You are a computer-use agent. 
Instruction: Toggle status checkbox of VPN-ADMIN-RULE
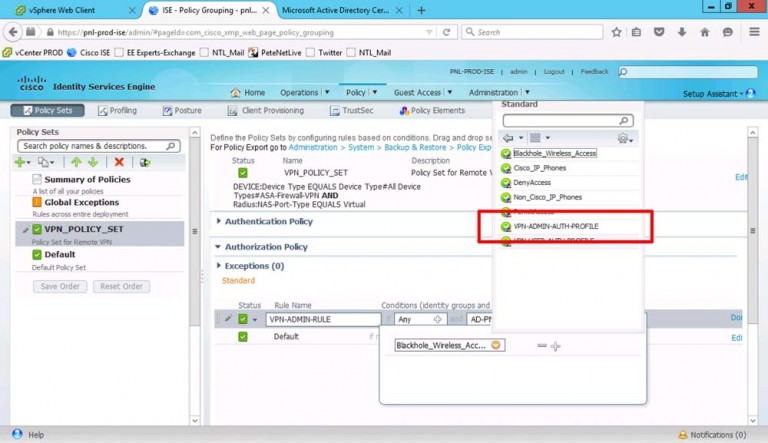(x=242, y=319)
